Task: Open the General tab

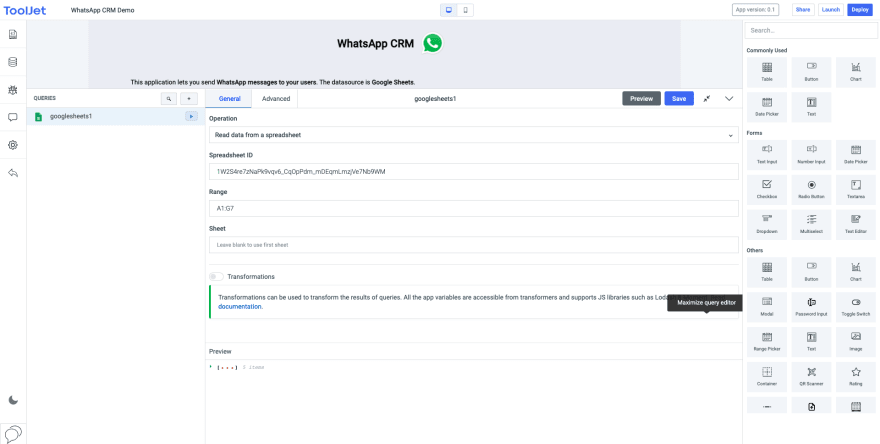Action: pos(230,99)
